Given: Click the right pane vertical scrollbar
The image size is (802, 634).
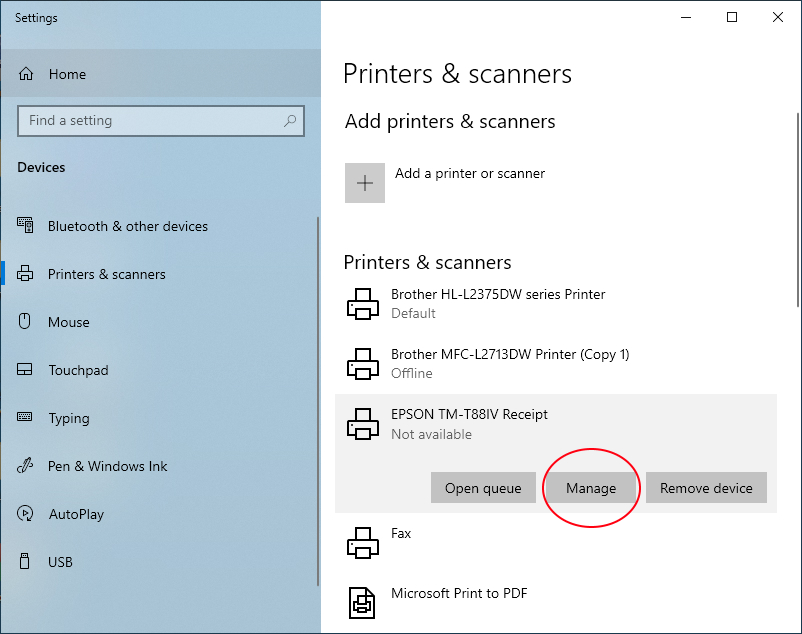Looking at the screenshot, I should (798, 210).
